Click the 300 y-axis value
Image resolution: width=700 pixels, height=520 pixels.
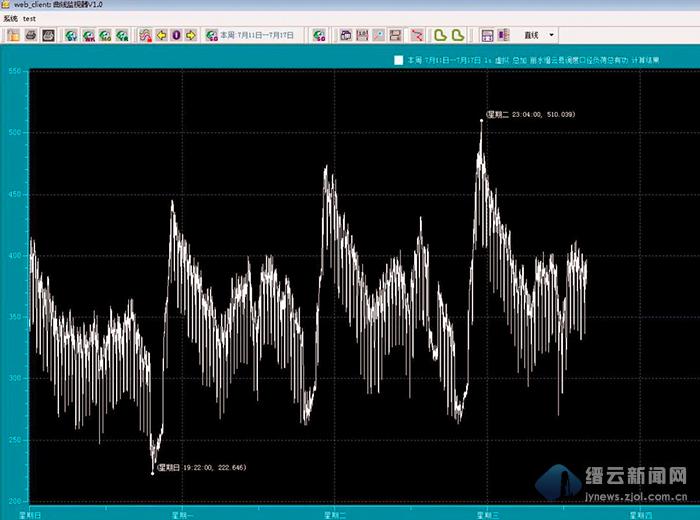click(15, 379)
